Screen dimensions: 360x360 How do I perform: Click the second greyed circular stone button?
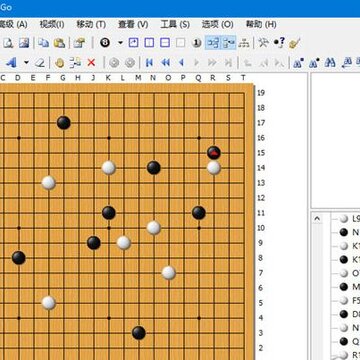click(x=130, y=62)
